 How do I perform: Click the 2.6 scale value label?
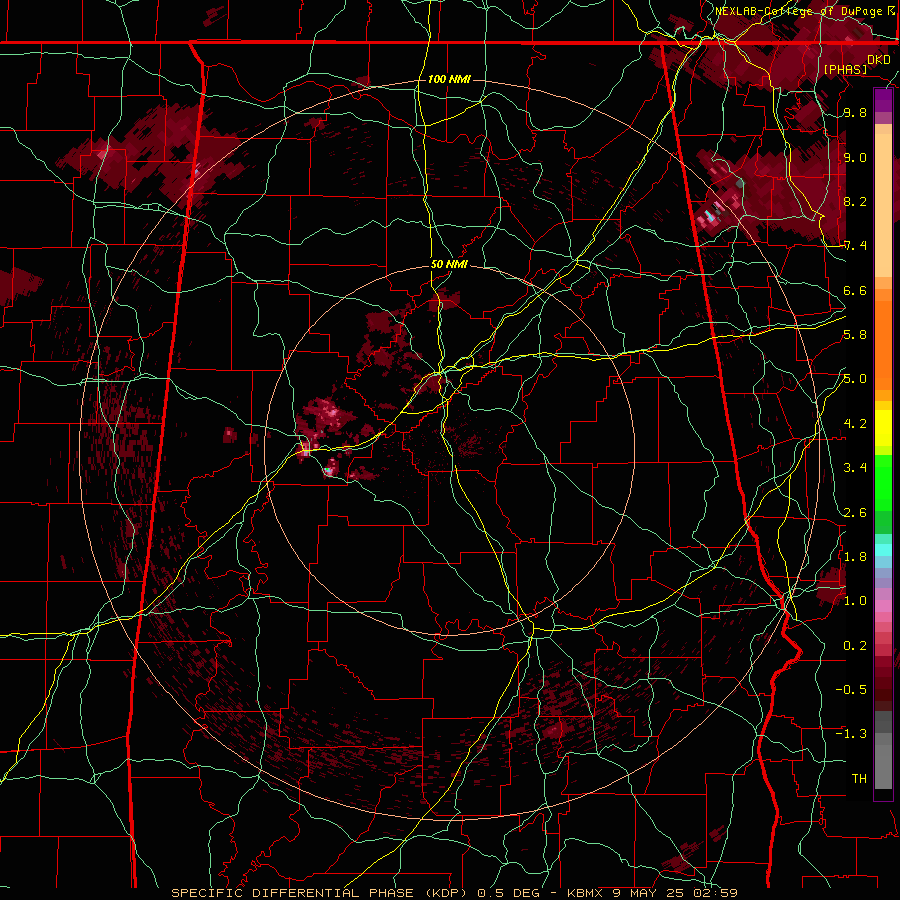tap(855, 513)
